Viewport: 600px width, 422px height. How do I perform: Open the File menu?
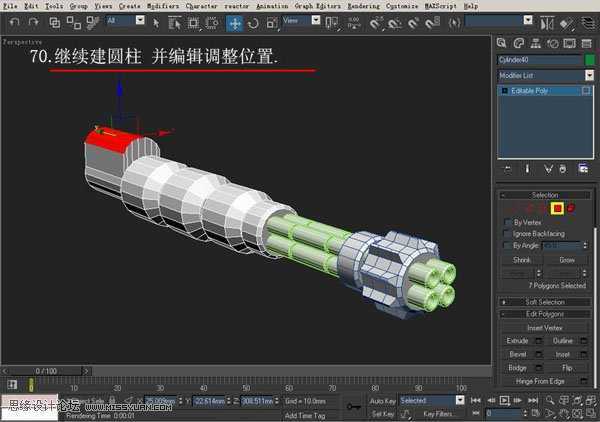click(10, 6)
